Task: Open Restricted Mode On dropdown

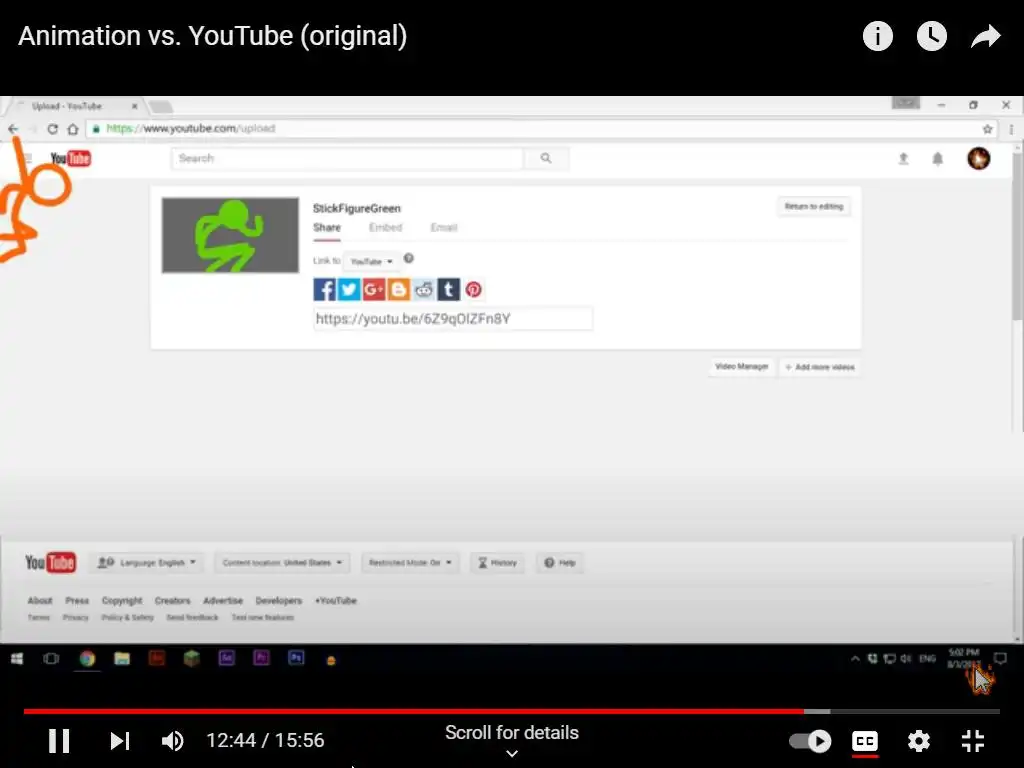Action: 410,562
